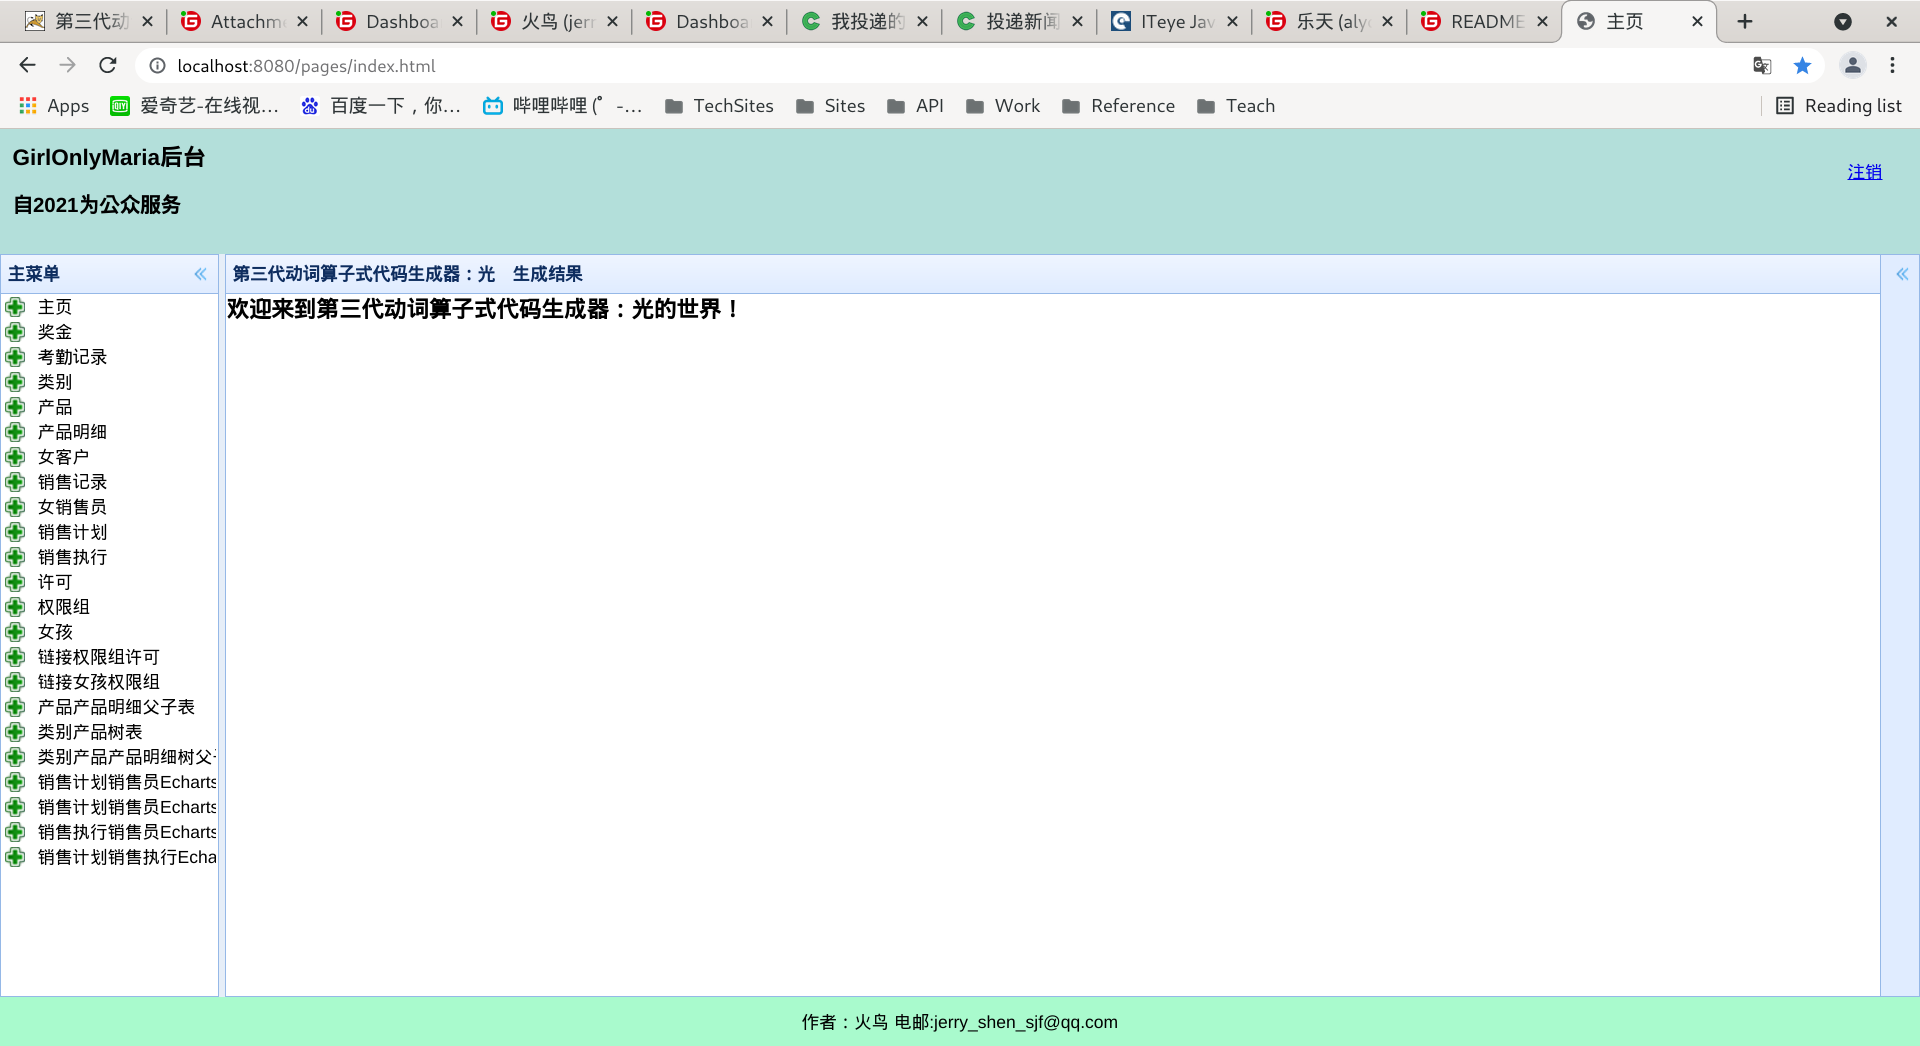Open the TechSites bookmarks folder

pos(719,106)
